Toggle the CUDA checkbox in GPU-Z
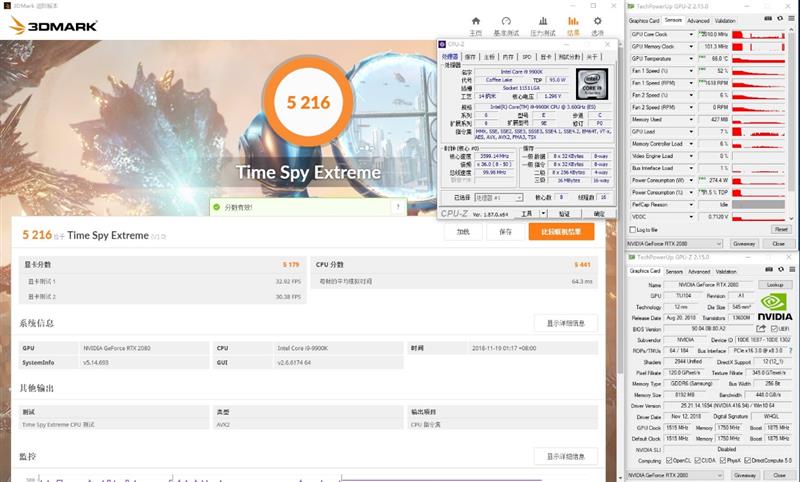The height and width of the screenshot is (482, 800). click(x=697, y=461)
